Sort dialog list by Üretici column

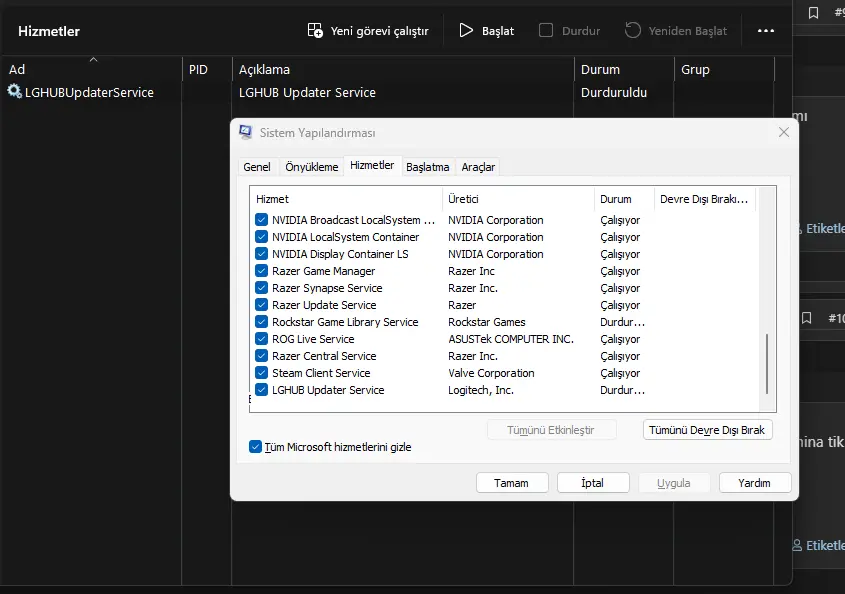click(x=518, y=199)
